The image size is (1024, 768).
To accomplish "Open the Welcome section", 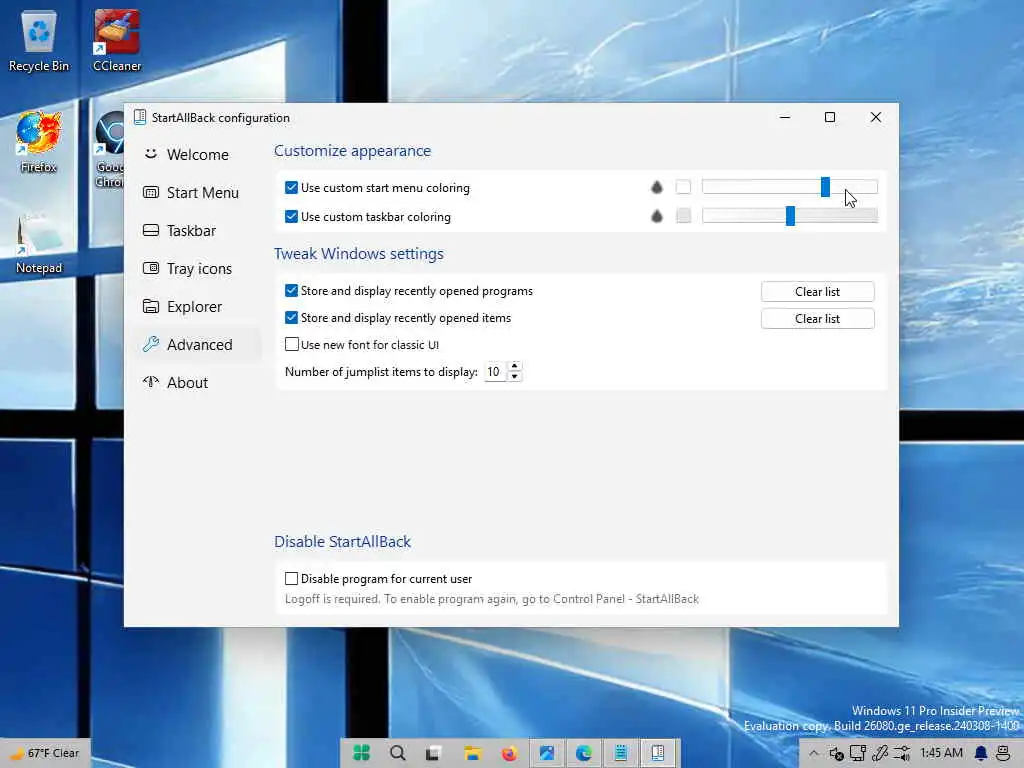I will pos(198,155).
